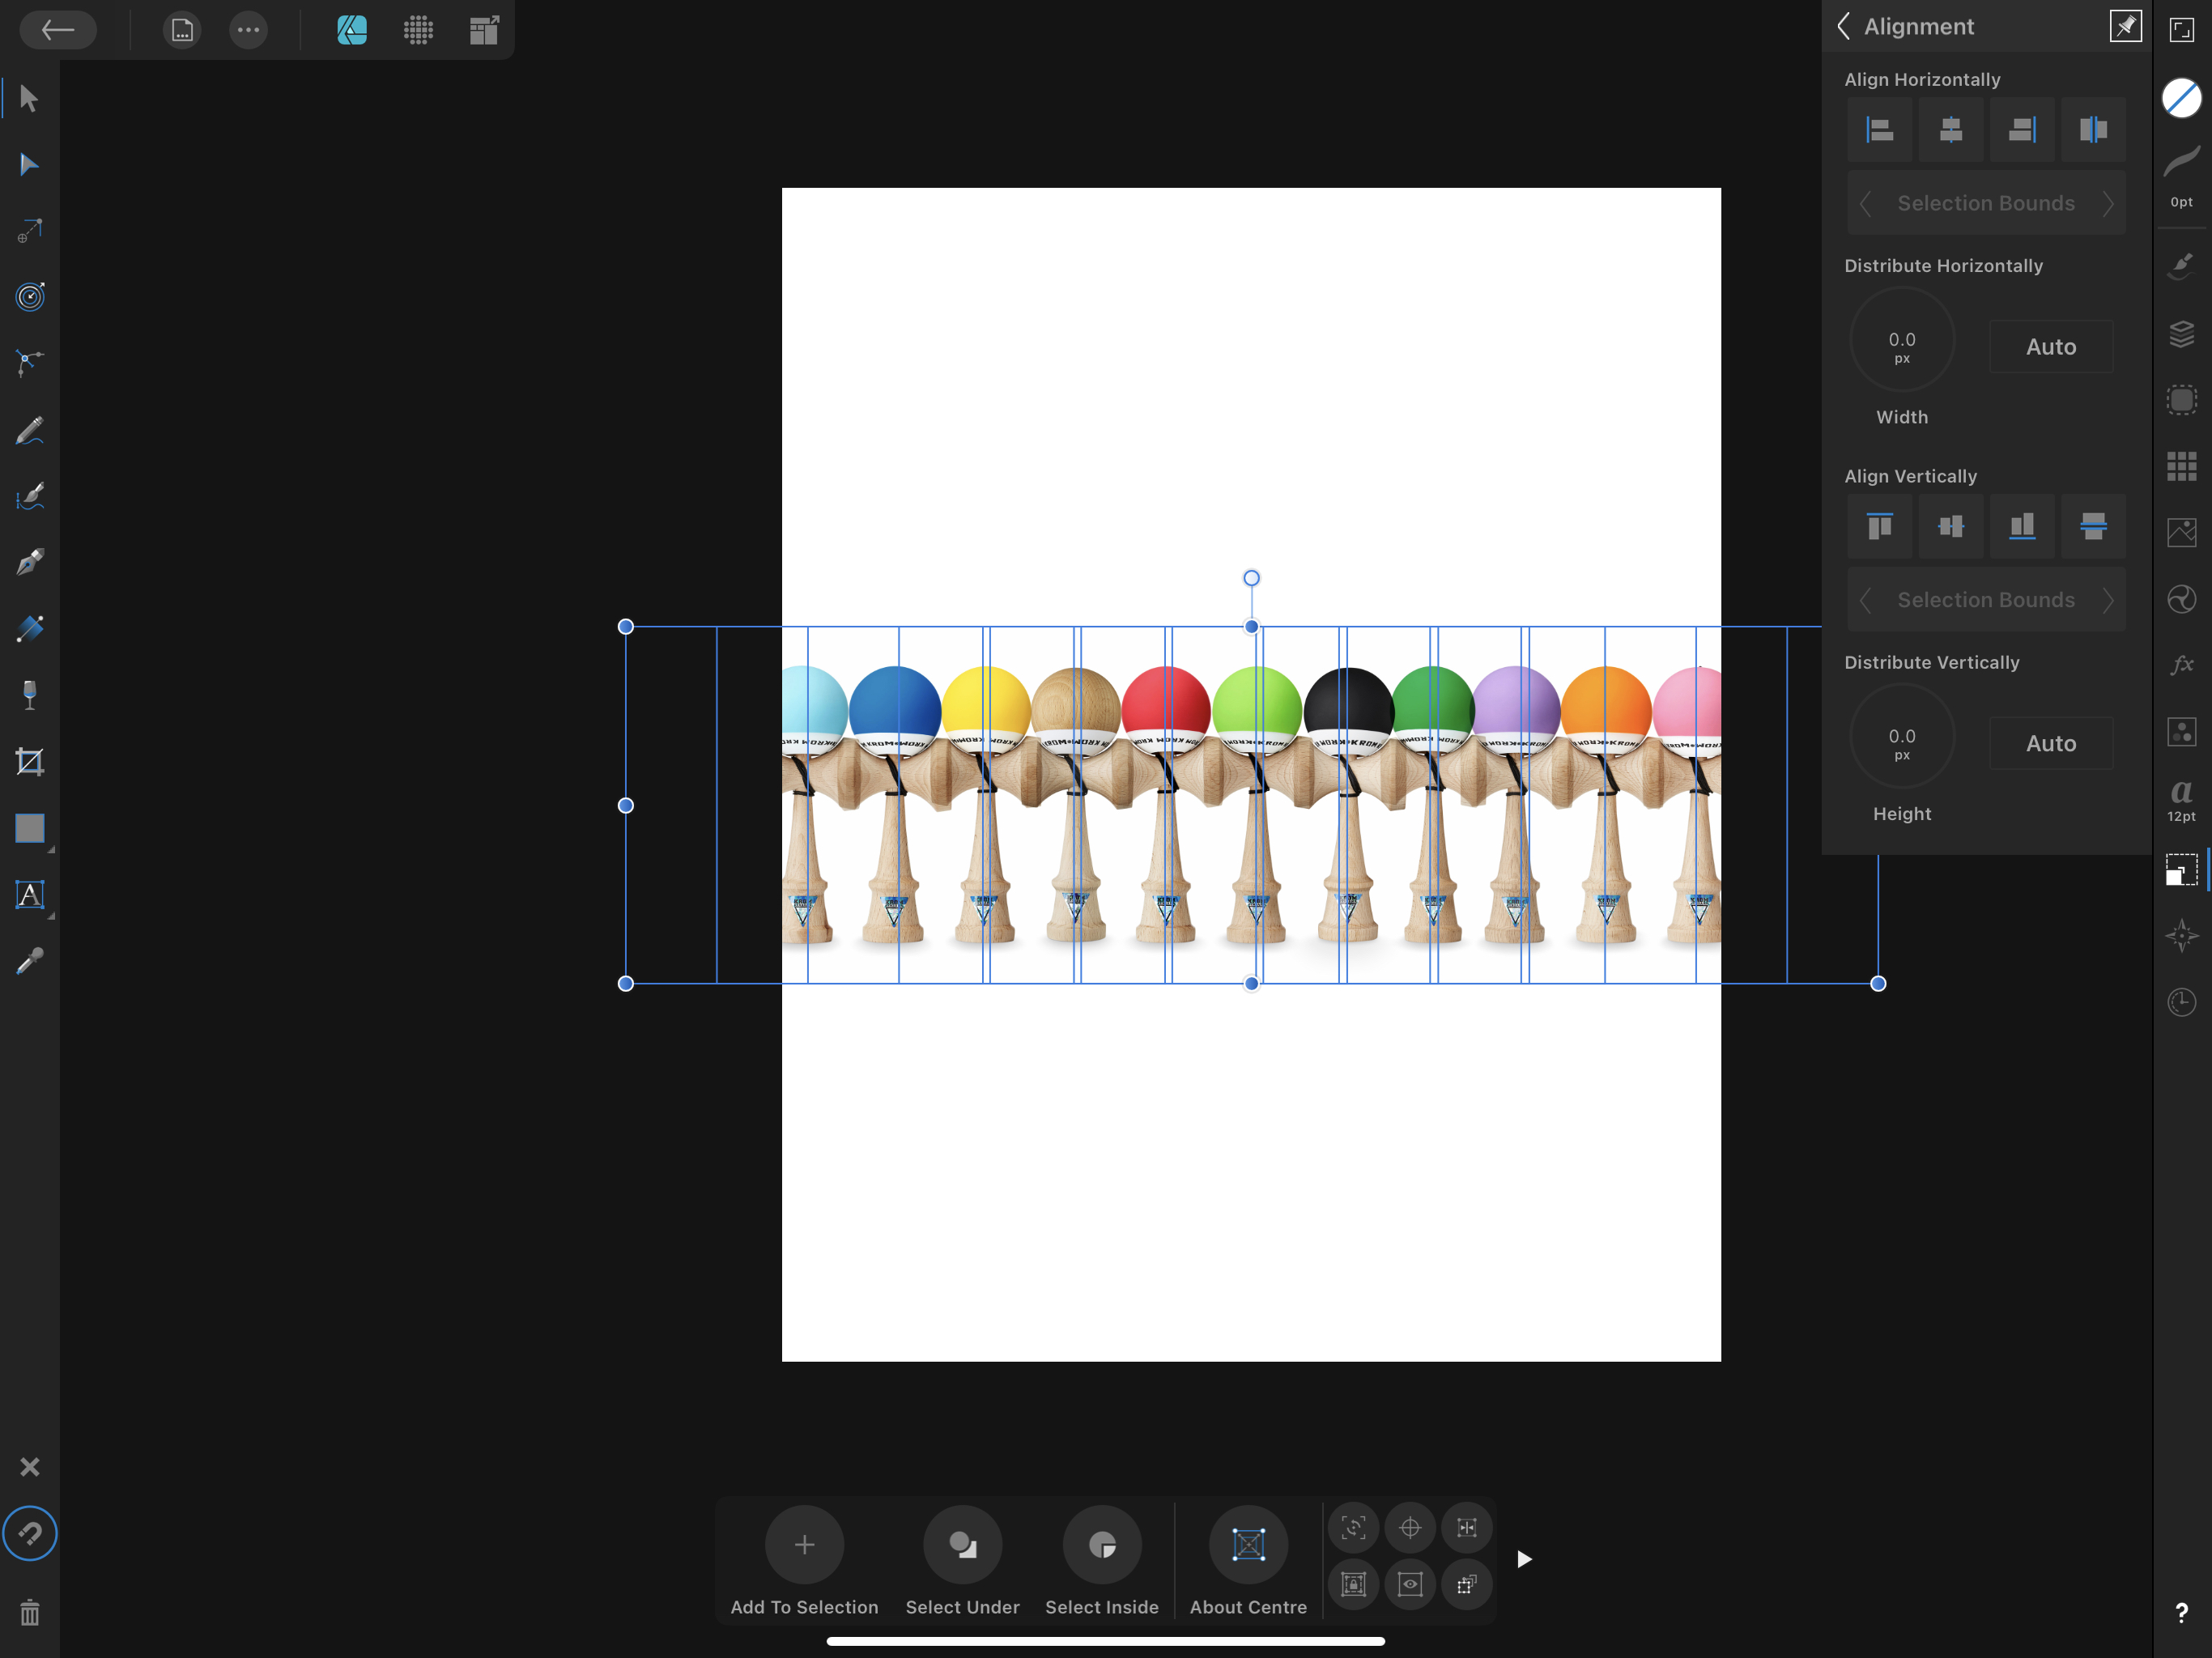Open the Document menu
The height and width of the screenshot is (1658, 2212).
click(182, 30)
